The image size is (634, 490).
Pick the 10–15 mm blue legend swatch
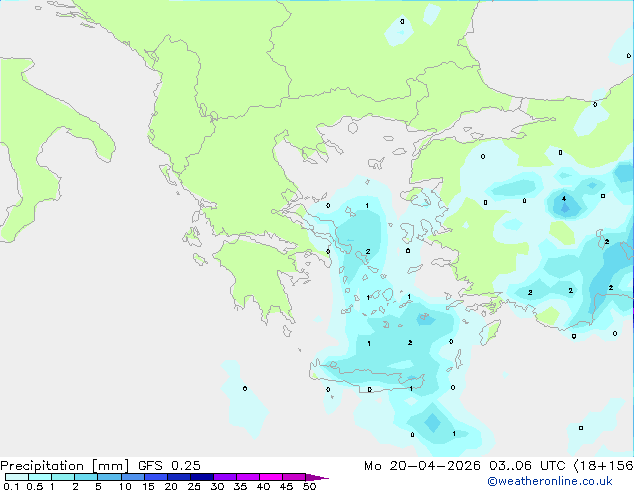pos(133,477)
